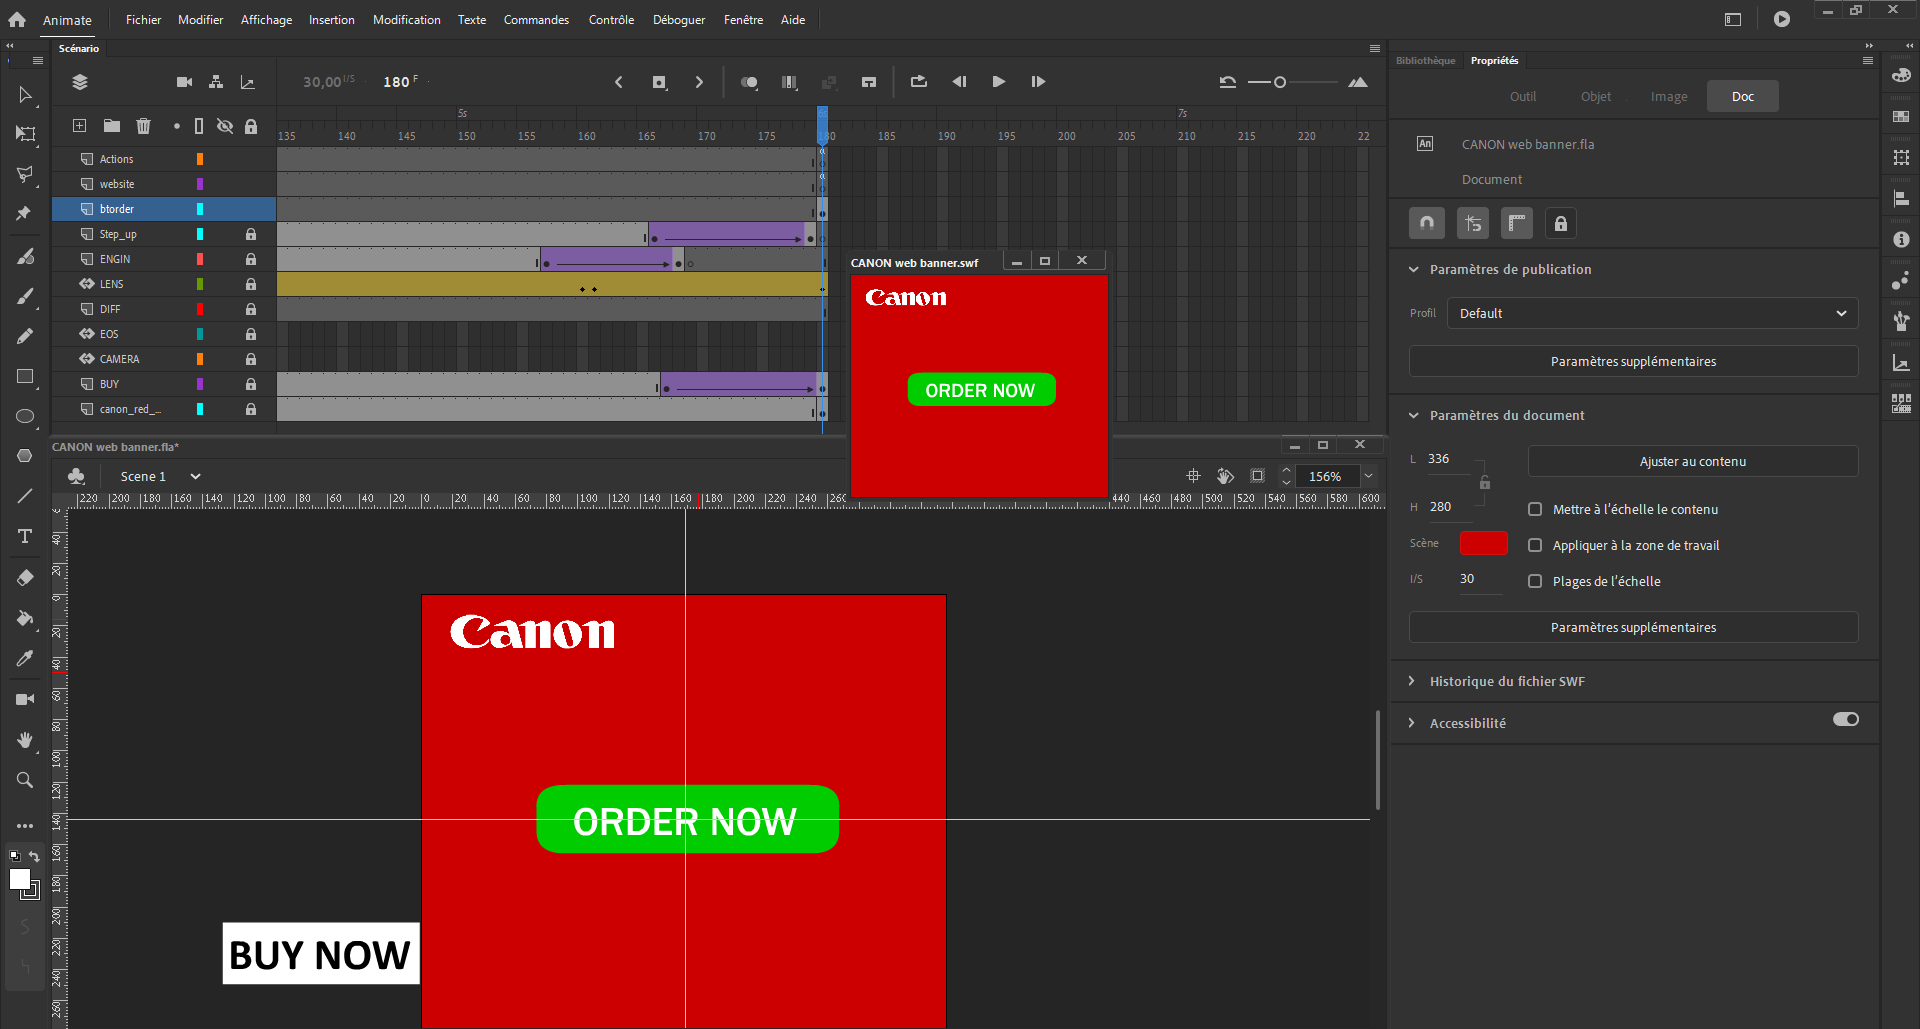This screenshot has height=1029, width=1920.
Task: Expand the Accessibilité section
Action: [x=1412, y=723]
